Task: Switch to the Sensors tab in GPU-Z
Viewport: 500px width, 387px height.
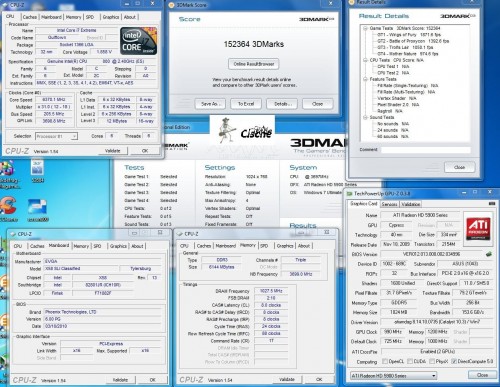Action: click(389, 204)
